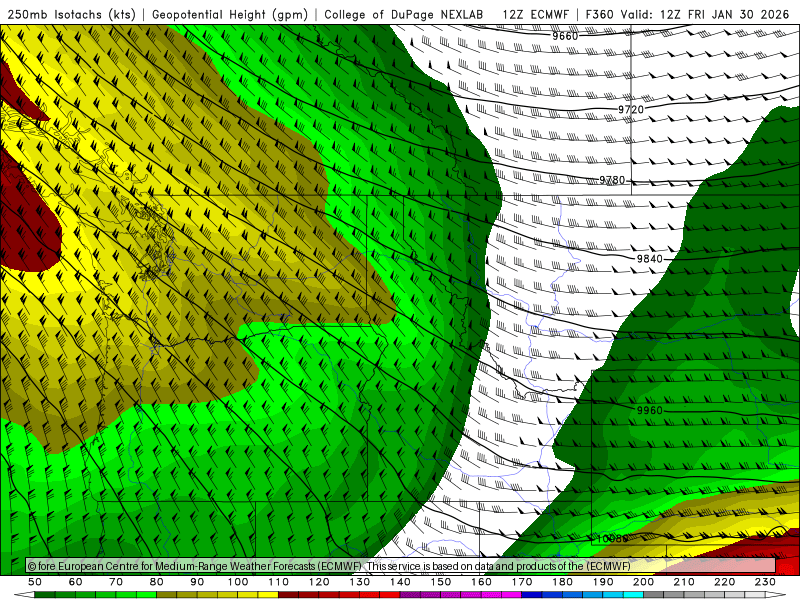Click the 200 value on the color scale
This screenshot has height=600, width=800.
(643, 582)
